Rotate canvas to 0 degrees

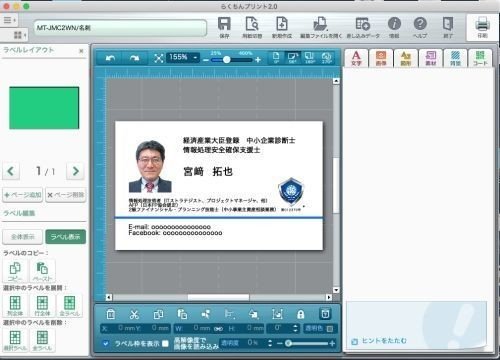point(276,58)
